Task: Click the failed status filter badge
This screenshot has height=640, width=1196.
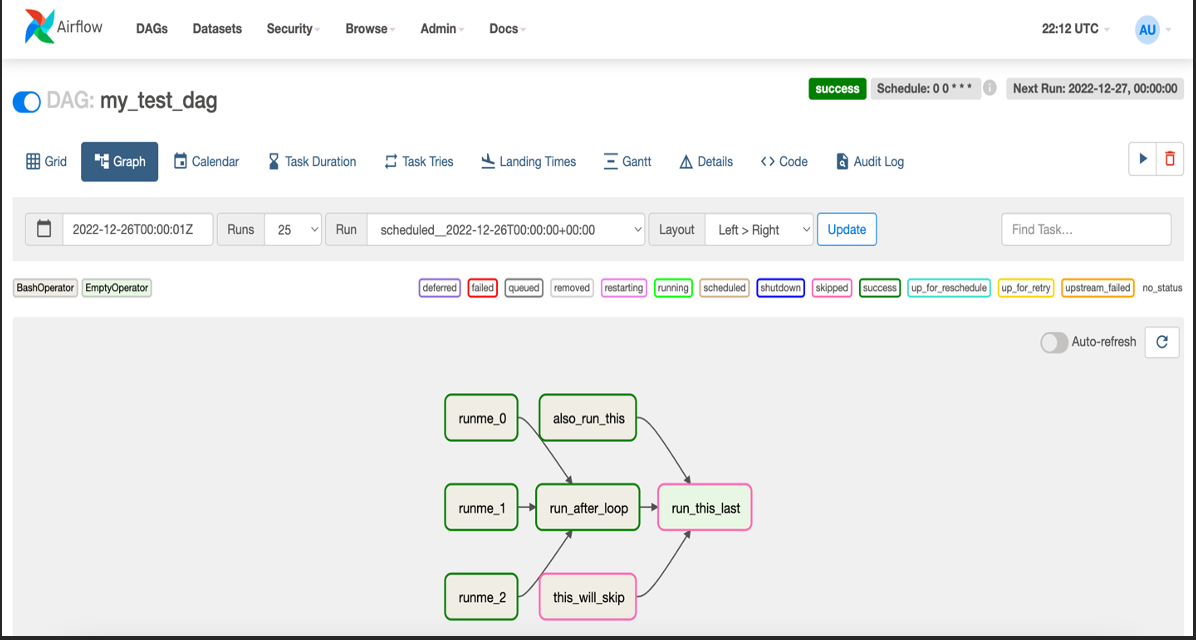Action: 482,288
